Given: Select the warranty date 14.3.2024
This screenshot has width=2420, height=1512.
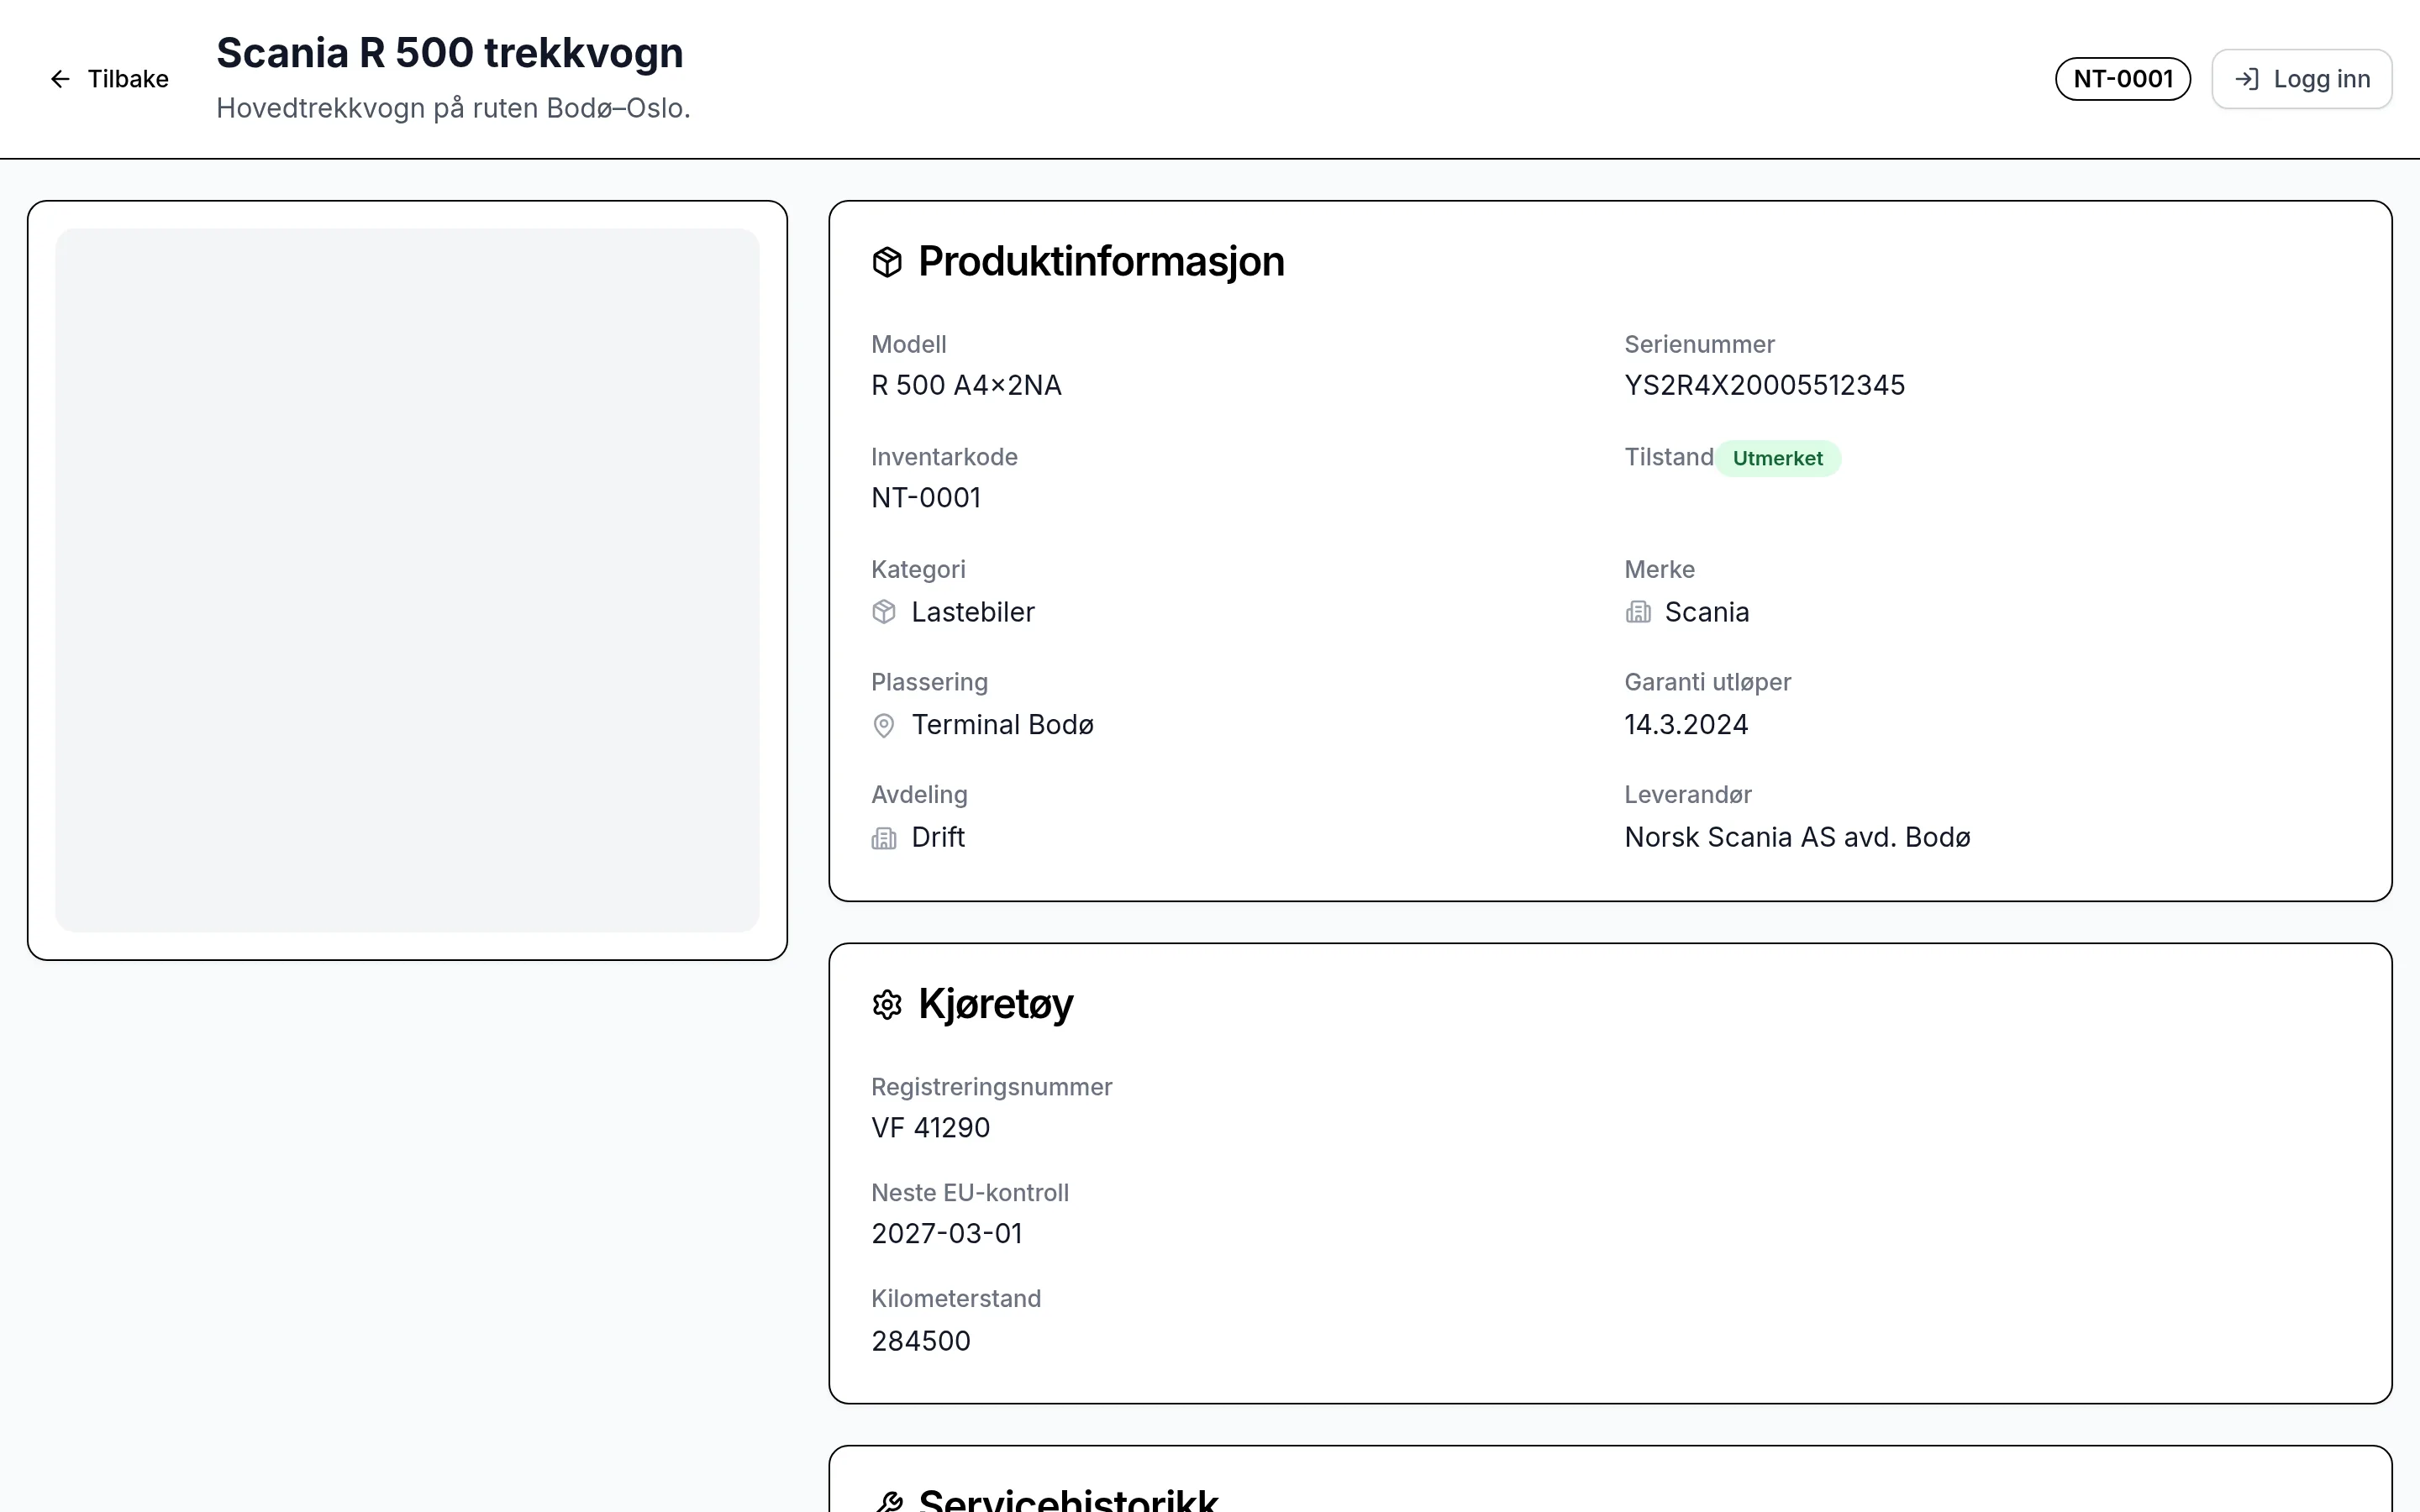Looking at the screenshot, I should pos(1686,725).
